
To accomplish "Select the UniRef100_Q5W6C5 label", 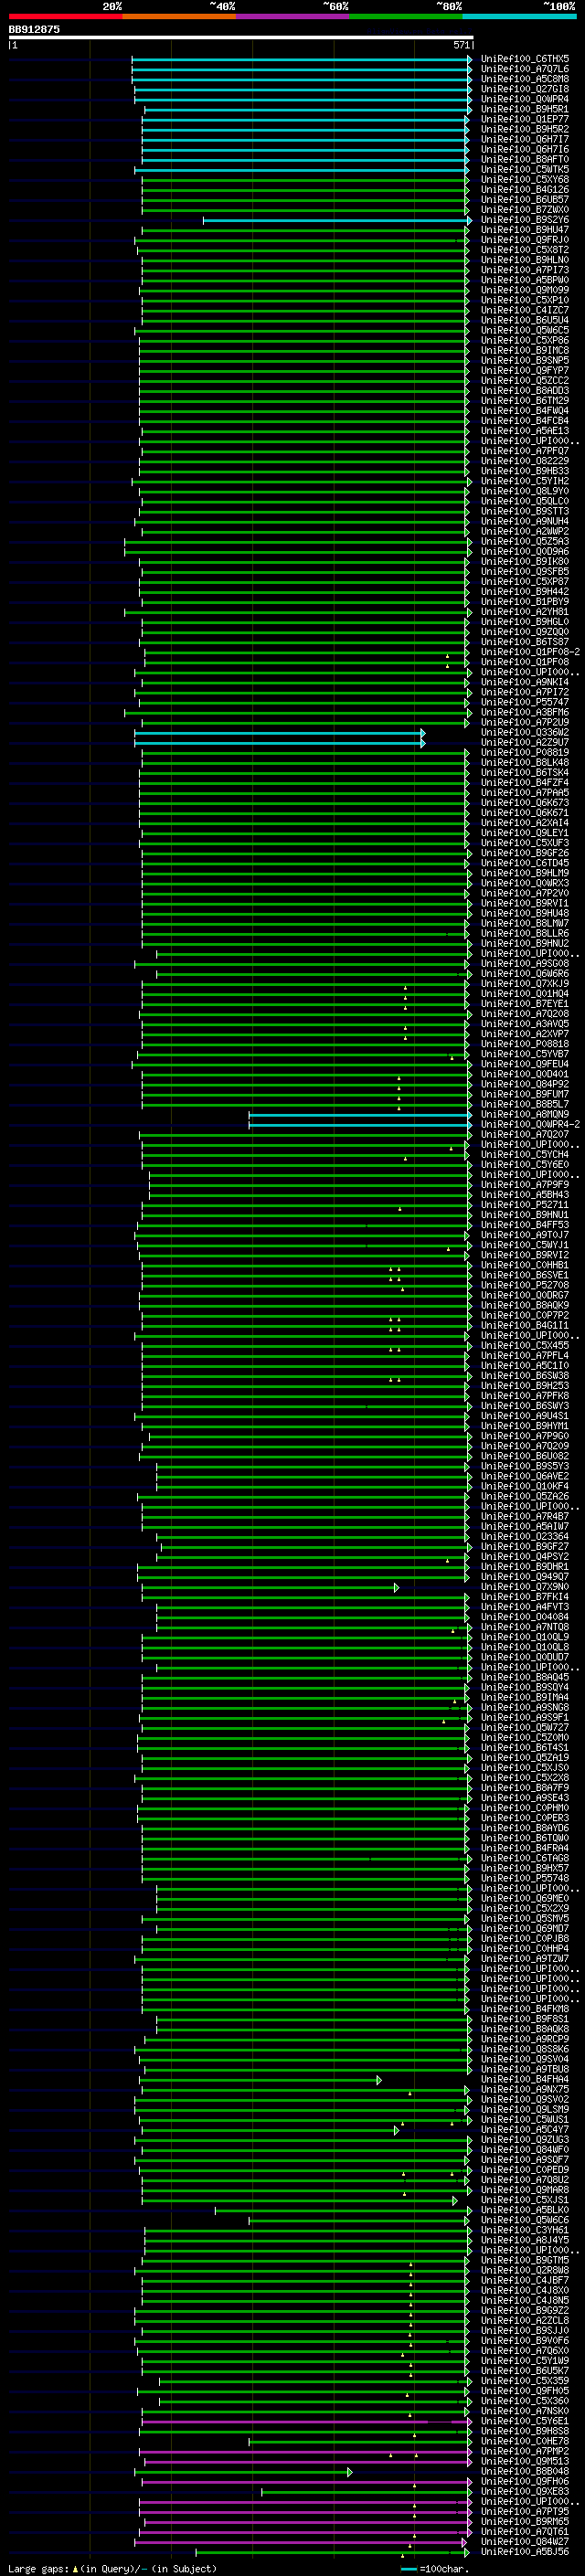I will click(525, 330).
